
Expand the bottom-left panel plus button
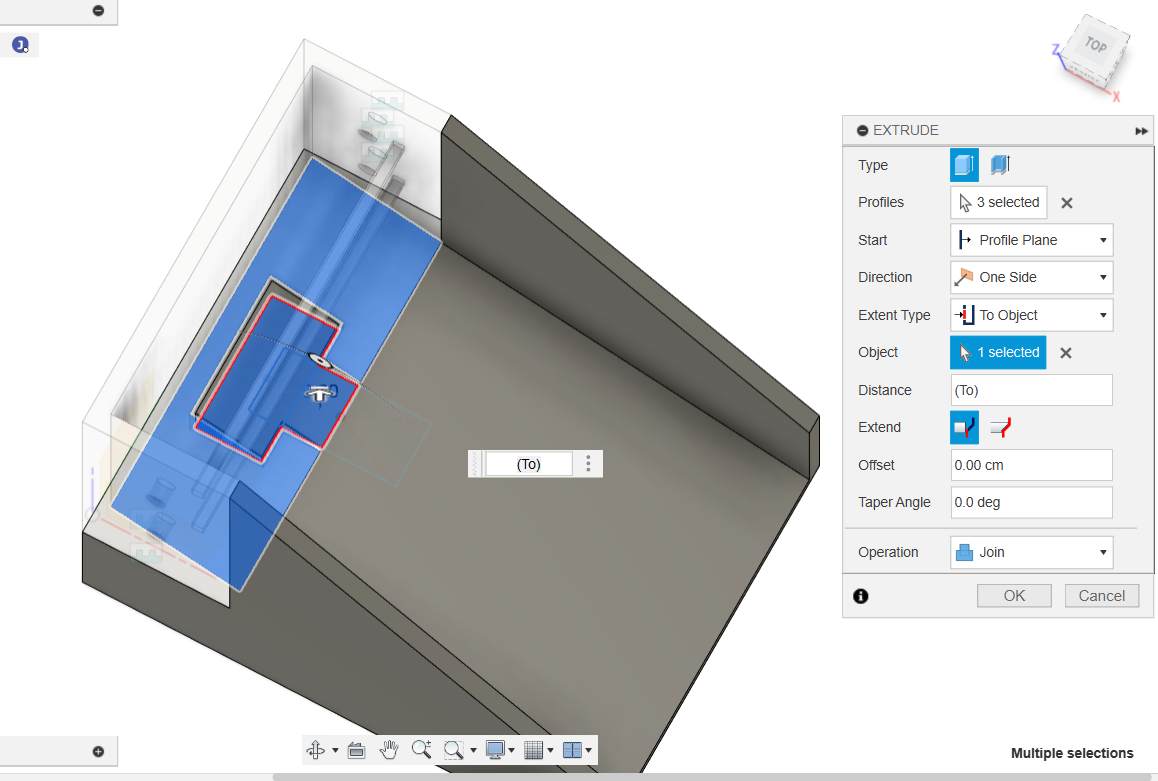(98, 751)
